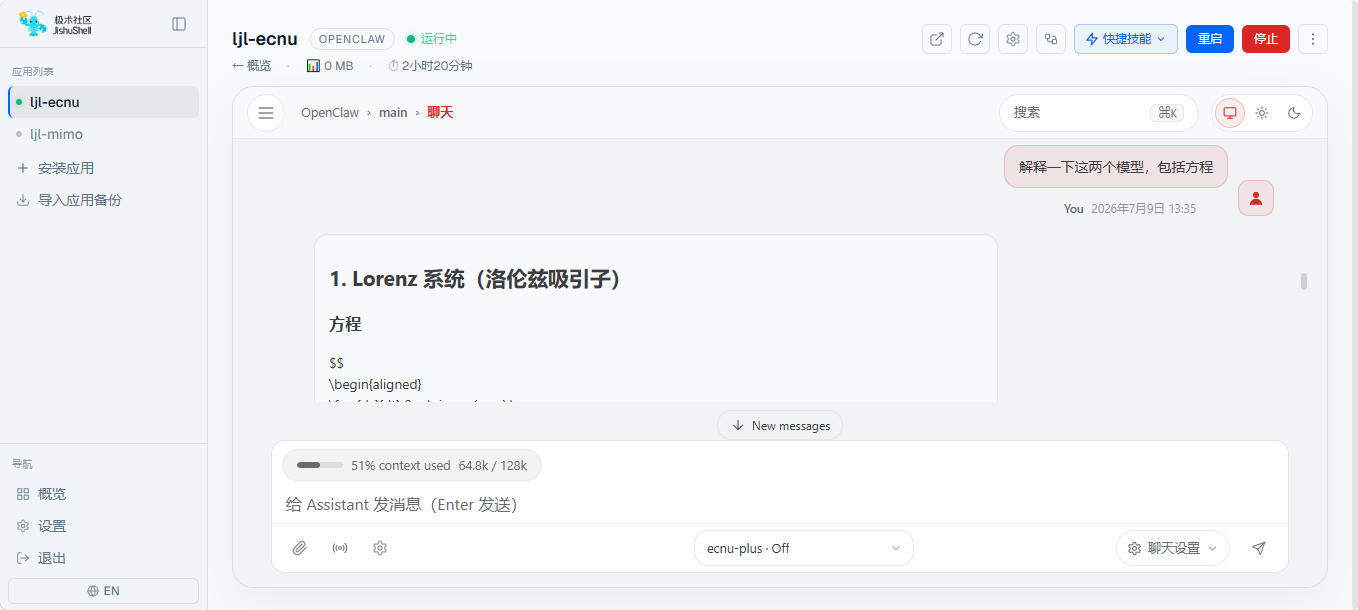This screenshot has width=1358, height=610.
Task: Click the red 停止 button
Action: point(1266,39)
